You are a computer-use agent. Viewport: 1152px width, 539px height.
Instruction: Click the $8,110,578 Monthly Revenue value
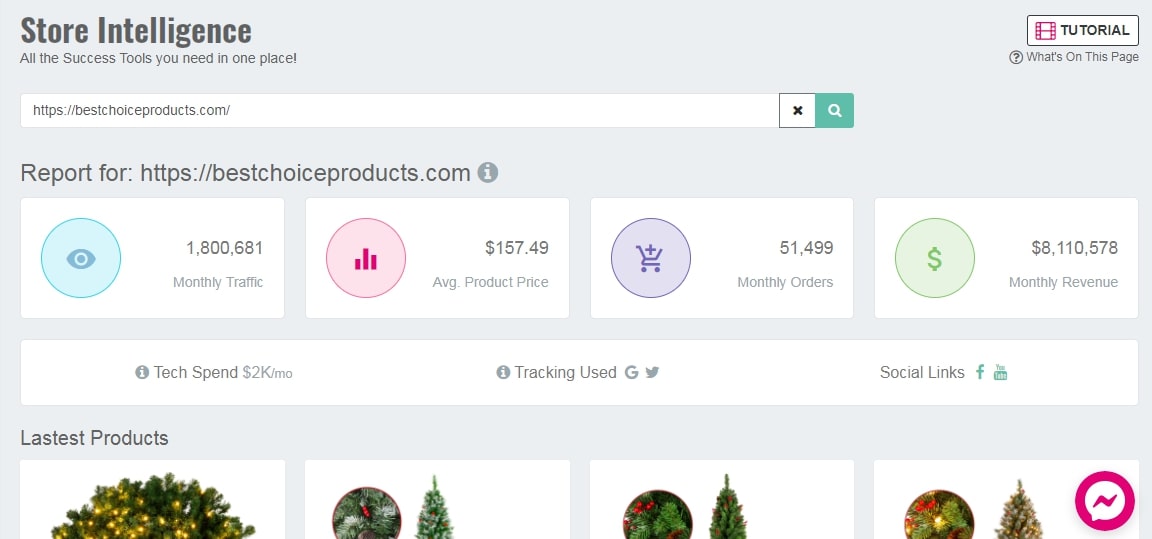(x=1074, y=248)
